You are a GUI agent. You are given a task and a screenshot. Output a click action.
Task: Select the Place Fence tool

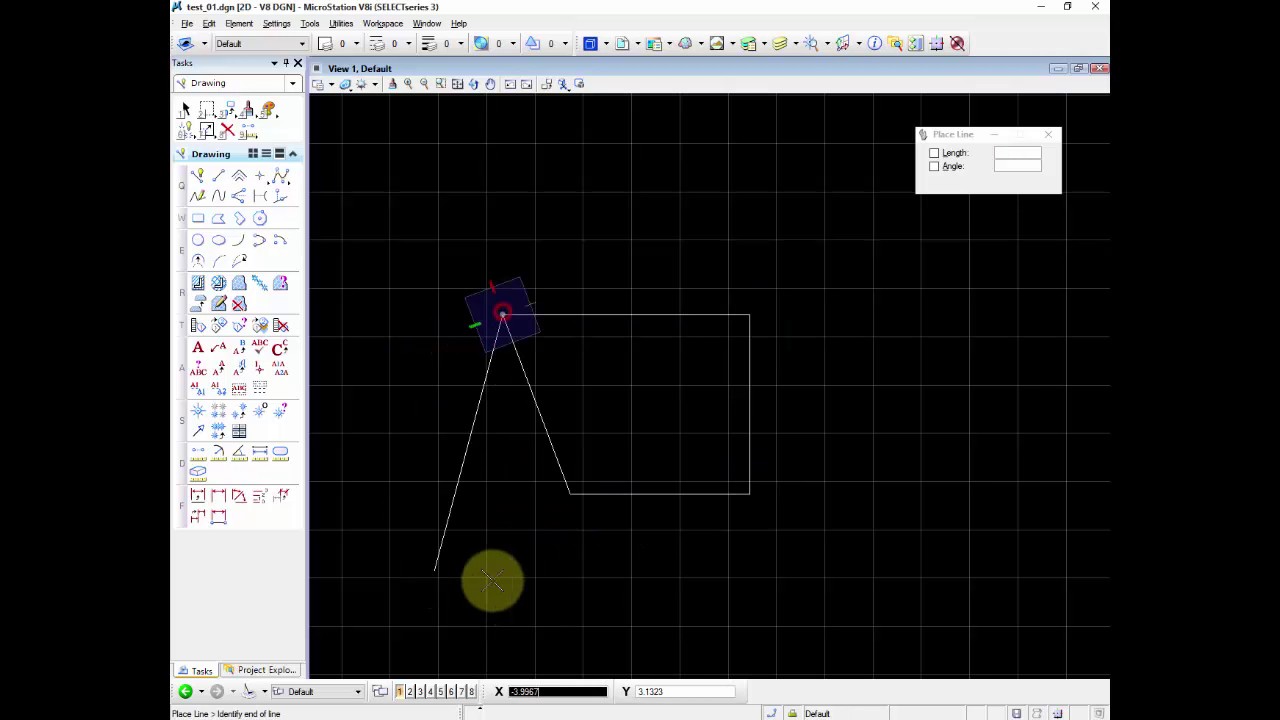coord(207,110)
